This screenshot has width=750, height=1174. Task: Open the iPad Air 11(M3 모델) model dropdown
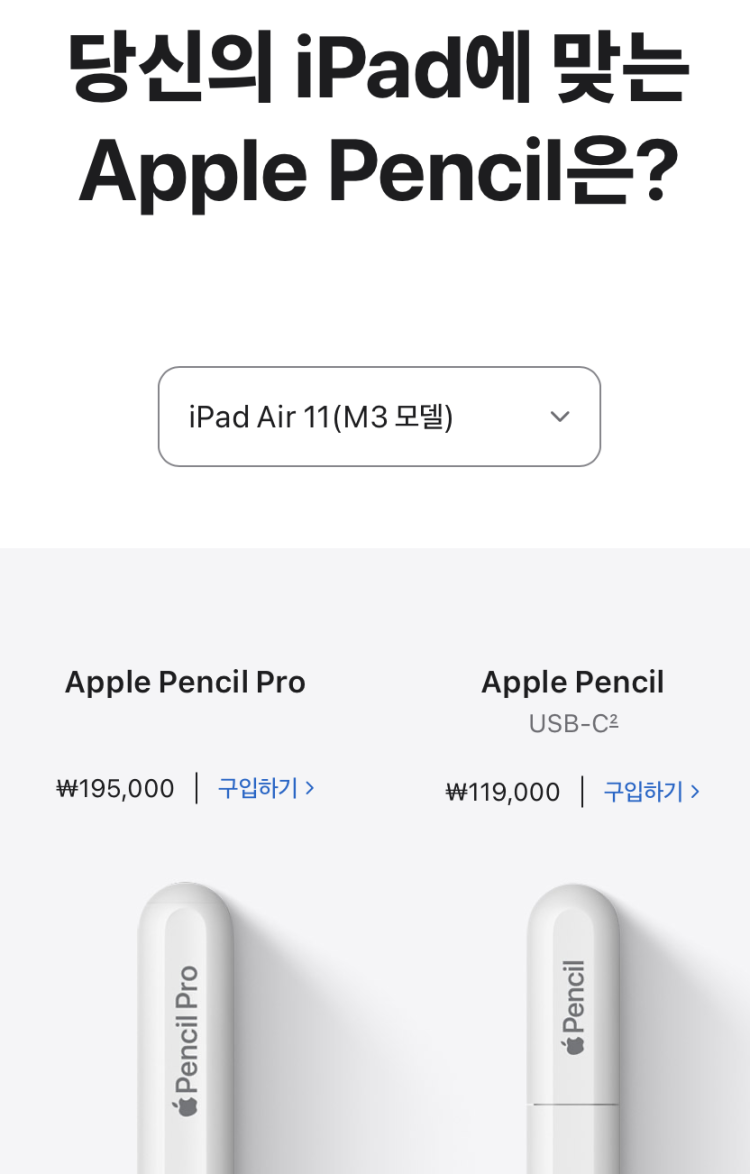[x=378, y=416]
